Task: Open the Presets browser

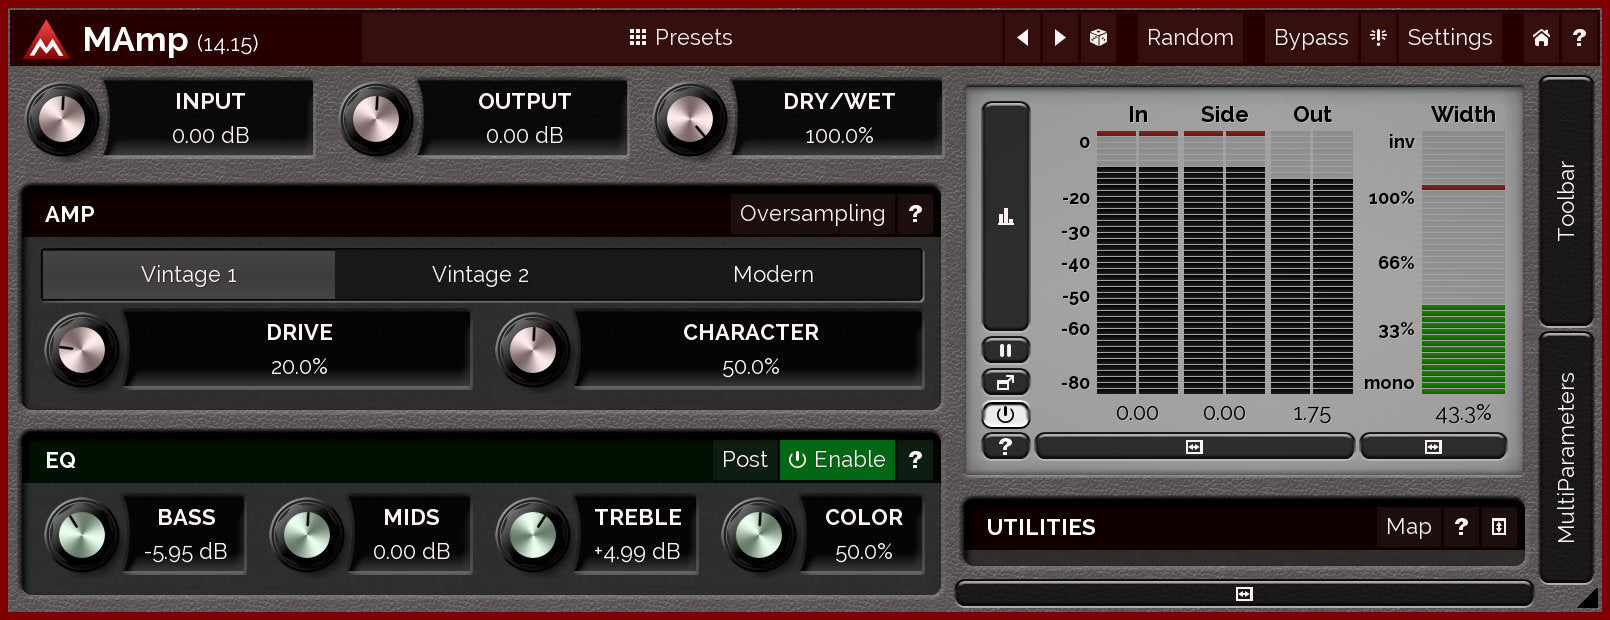Action: pyautogui.click(x=681, y=38)
